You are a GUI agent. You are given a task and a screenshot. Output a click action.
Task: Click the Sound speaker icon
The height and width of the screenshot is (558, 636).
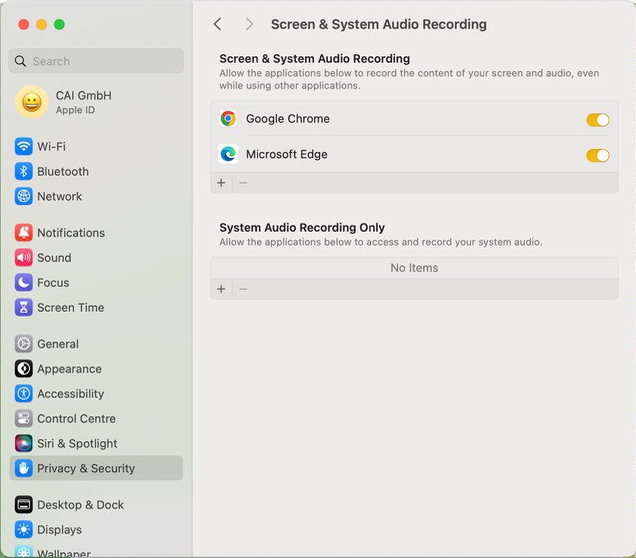[x=24, y=258]
